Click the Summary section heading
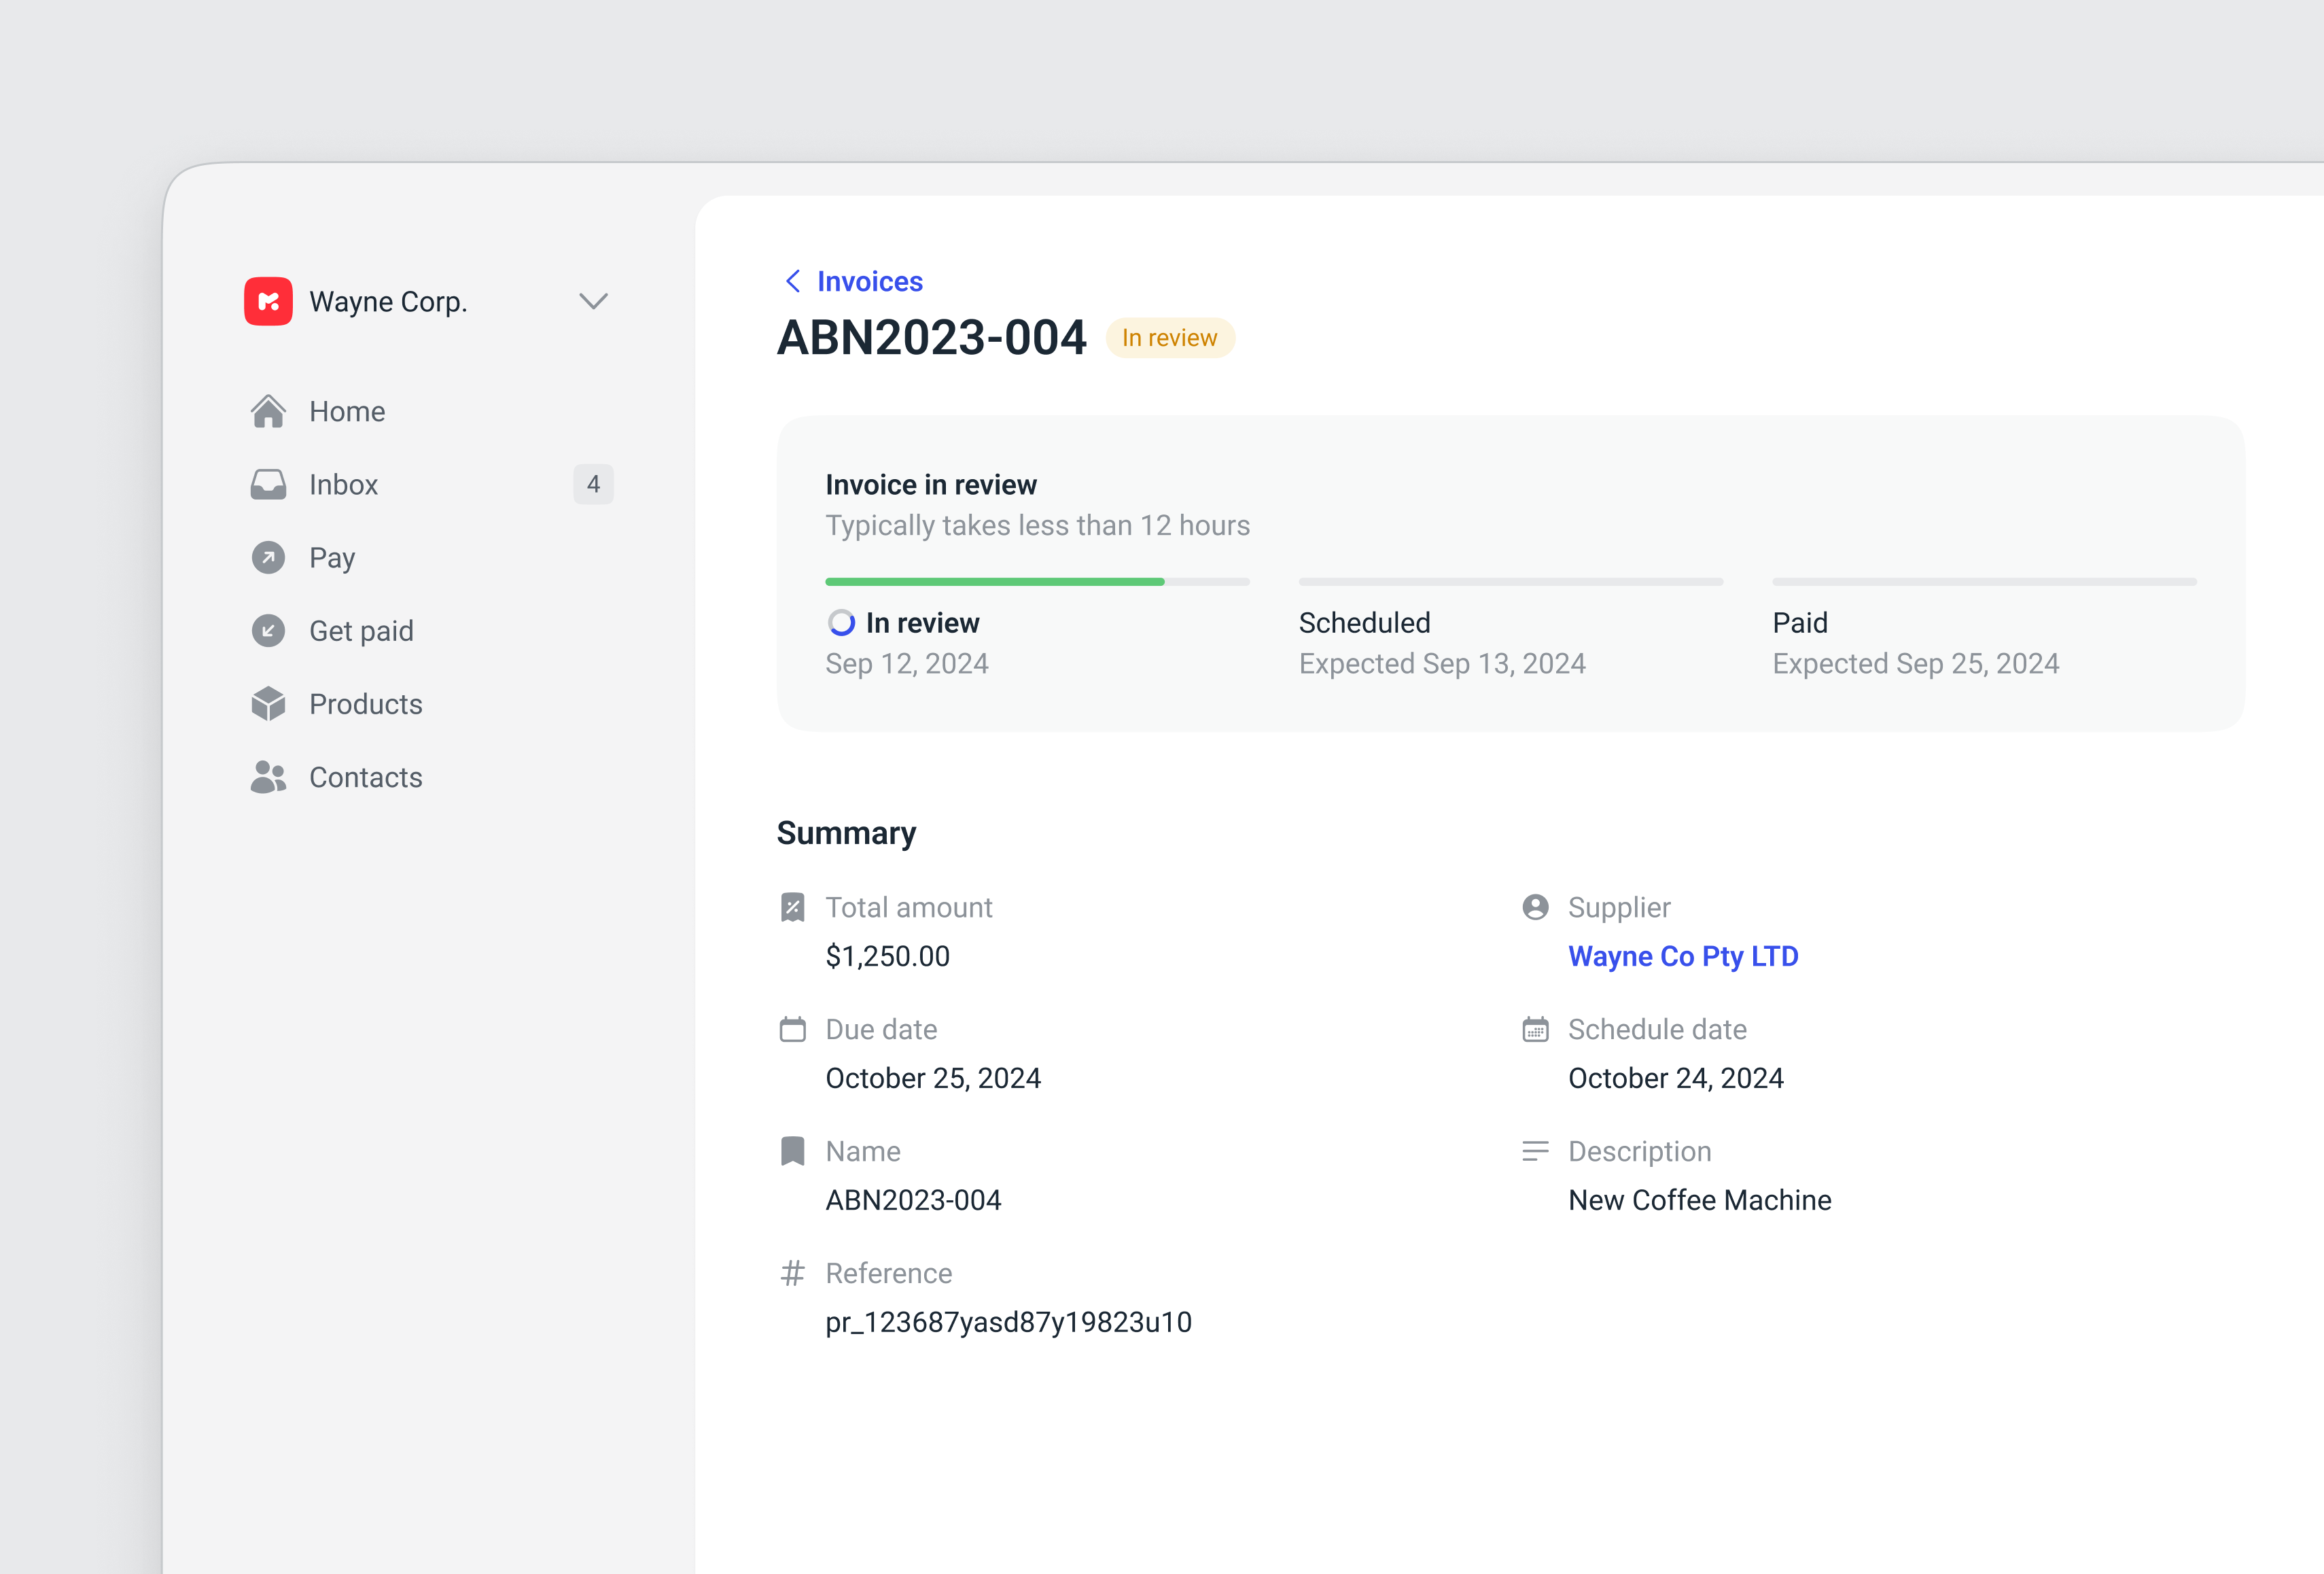The width and height of the screenshot is (2324, 1574). [846, 833]
